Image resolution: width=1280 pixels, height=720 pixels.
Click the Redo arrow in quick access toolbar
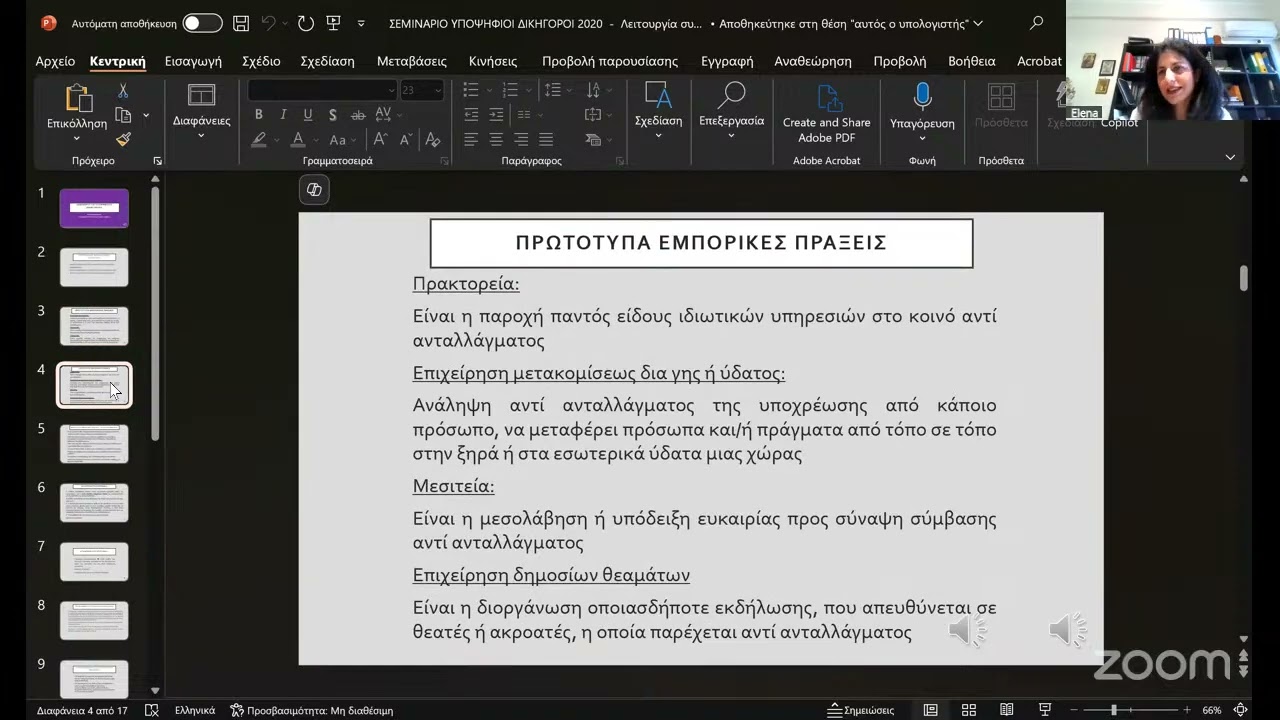tap(306, 23)
